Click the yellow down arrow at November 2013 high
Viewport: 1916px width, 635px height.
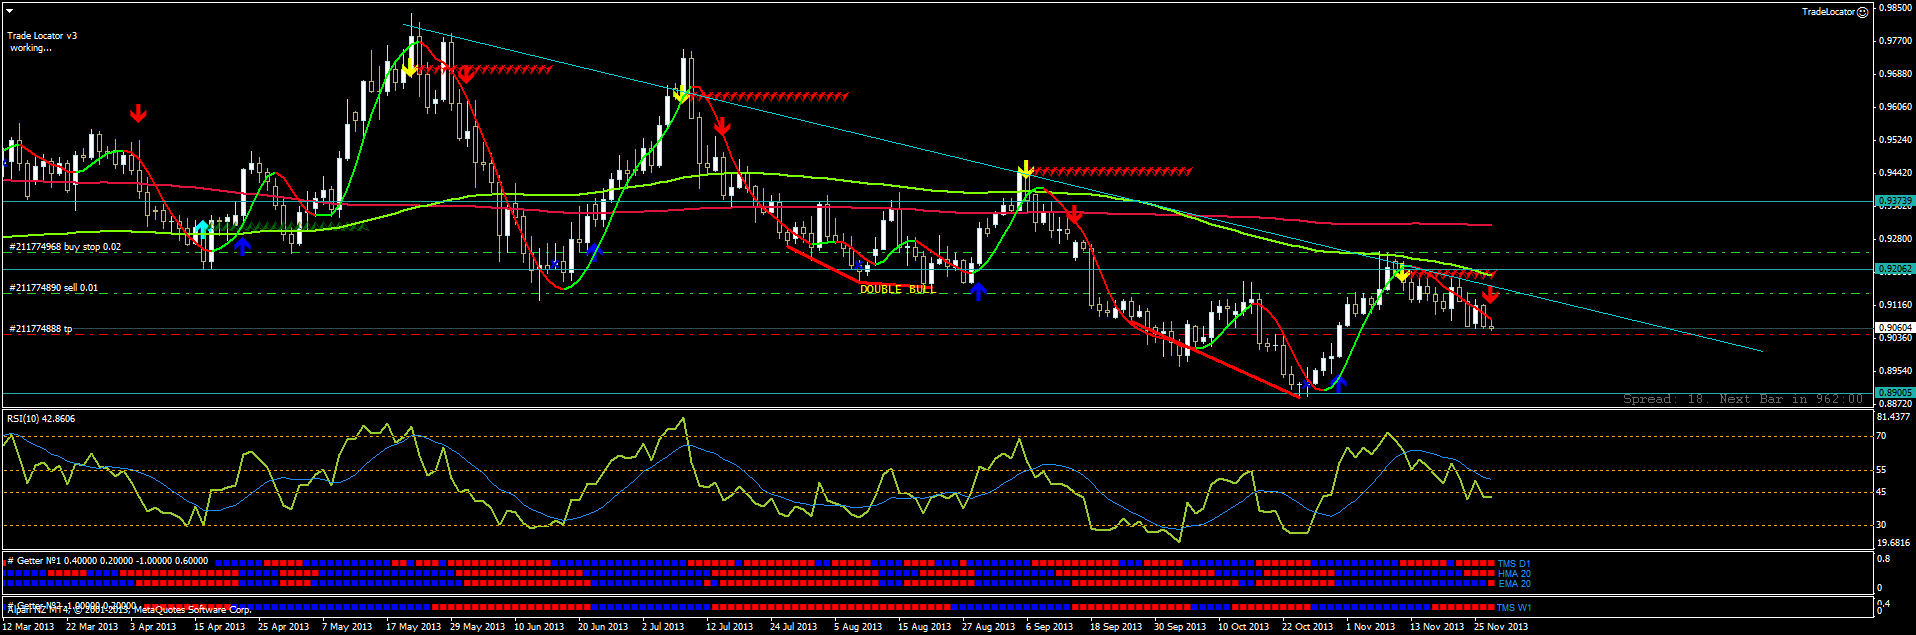(x=1401, y=272)
